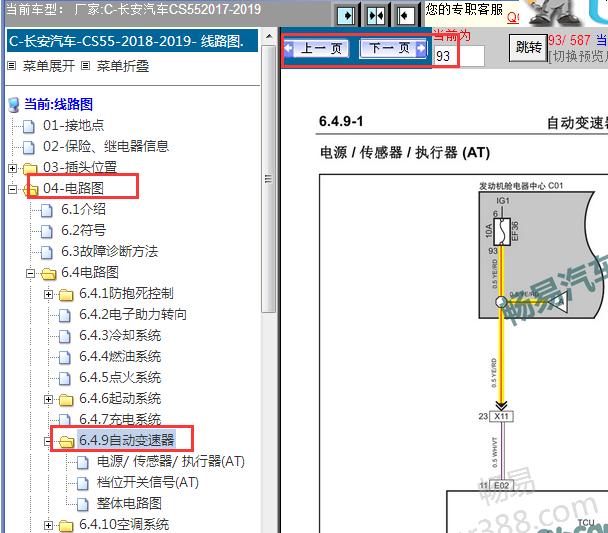Image resolution: width=608 pixels, height=533 pixels.
Task: Select the 04-电路图 folder
Action: pos(73,188)
